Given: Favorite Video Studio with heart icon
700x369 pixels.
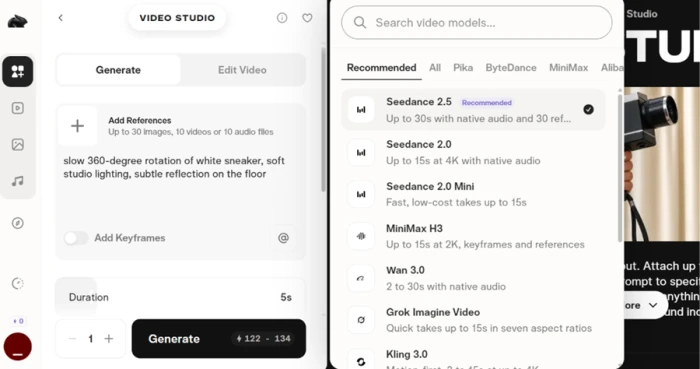Looking at the screenshot, I should 307,18.
